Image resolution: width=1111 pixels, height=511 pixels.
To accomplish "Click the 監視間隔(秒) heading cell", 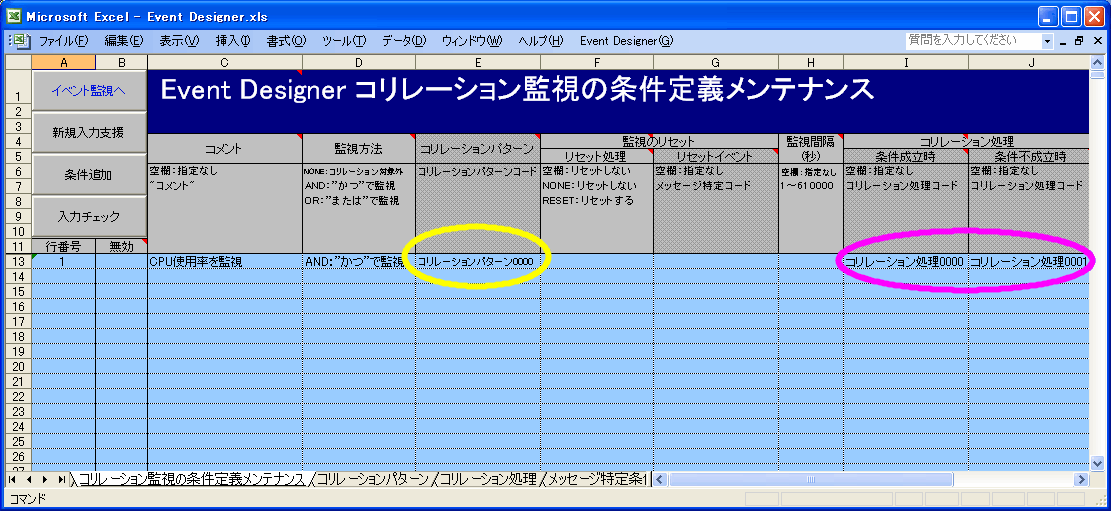I will (811, 149).
